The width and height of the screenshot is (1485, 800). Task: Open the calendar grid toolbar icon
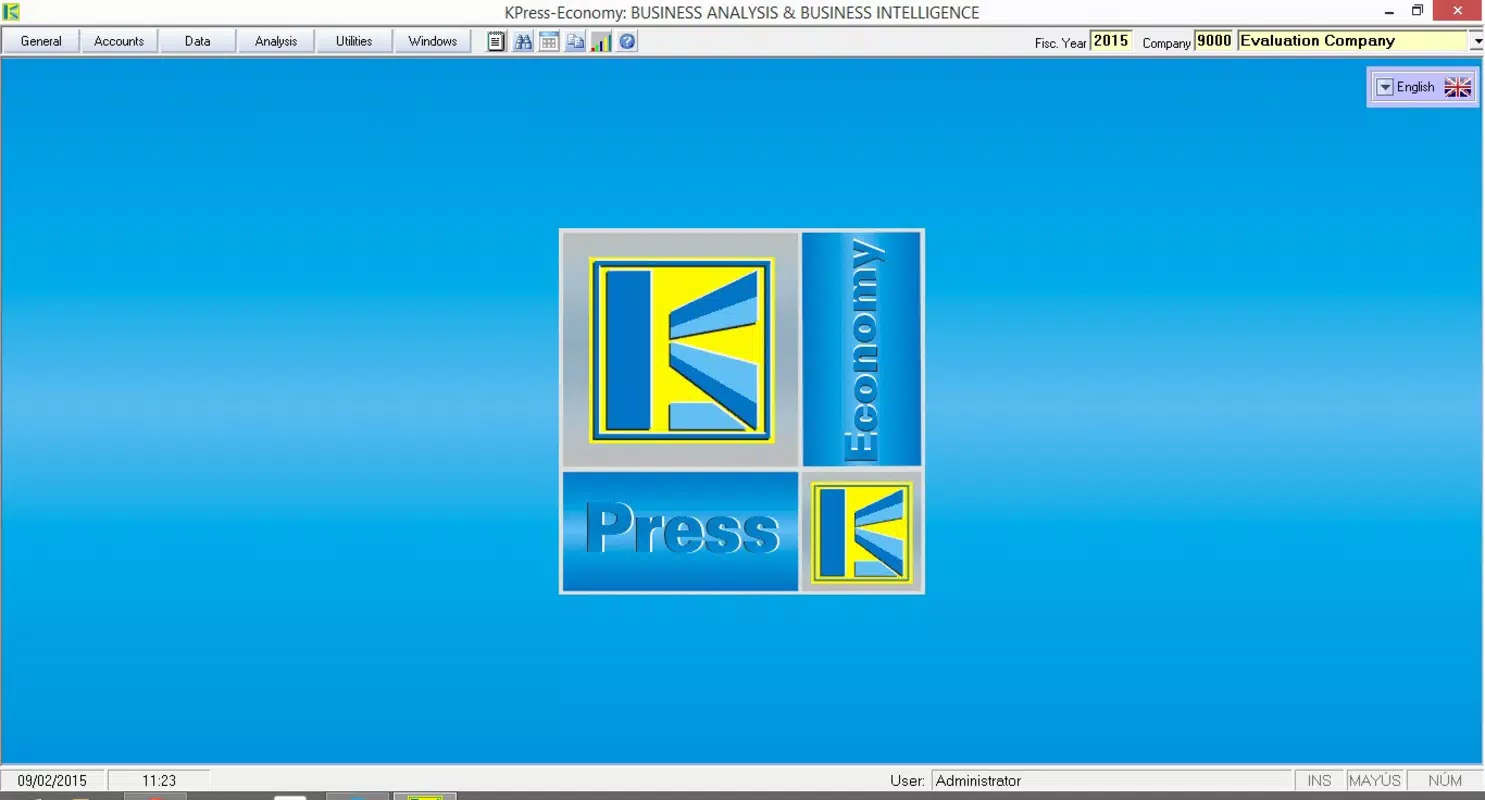point(548,42)
